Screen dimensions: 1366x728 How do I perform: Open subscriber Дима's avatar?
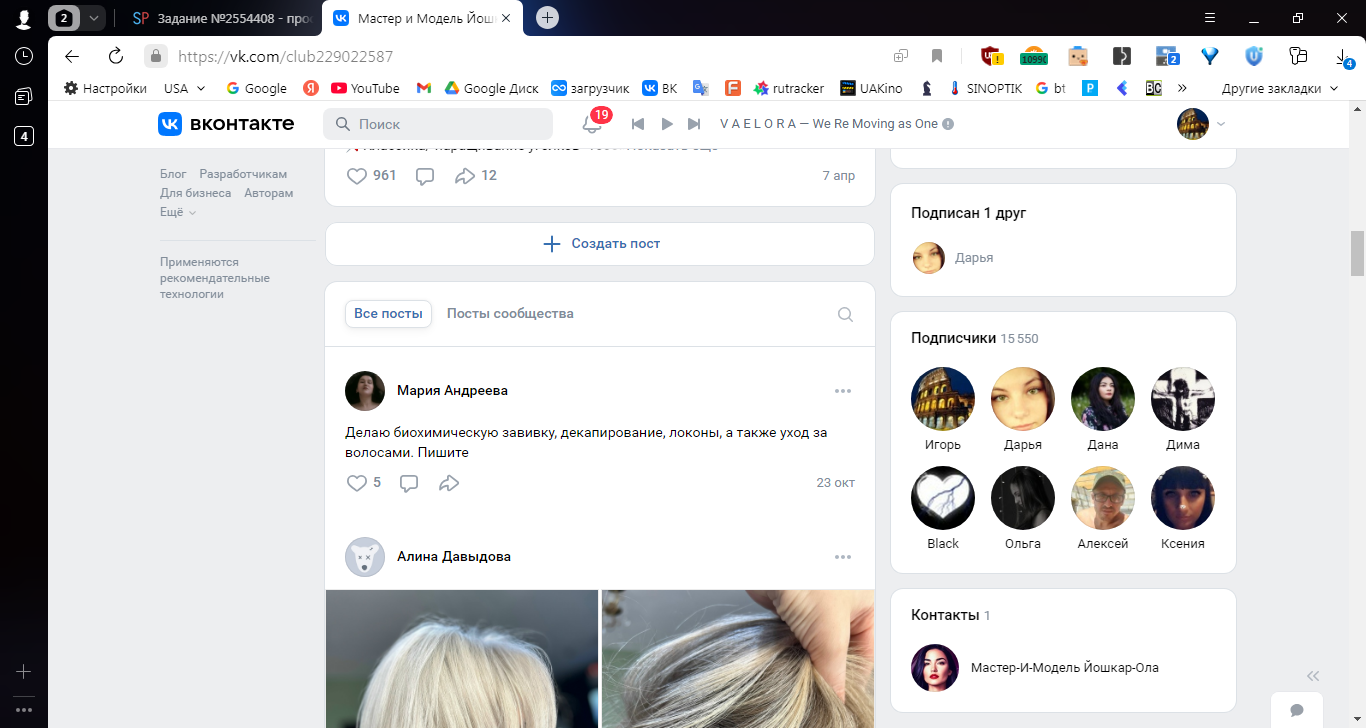point(1183,399)
